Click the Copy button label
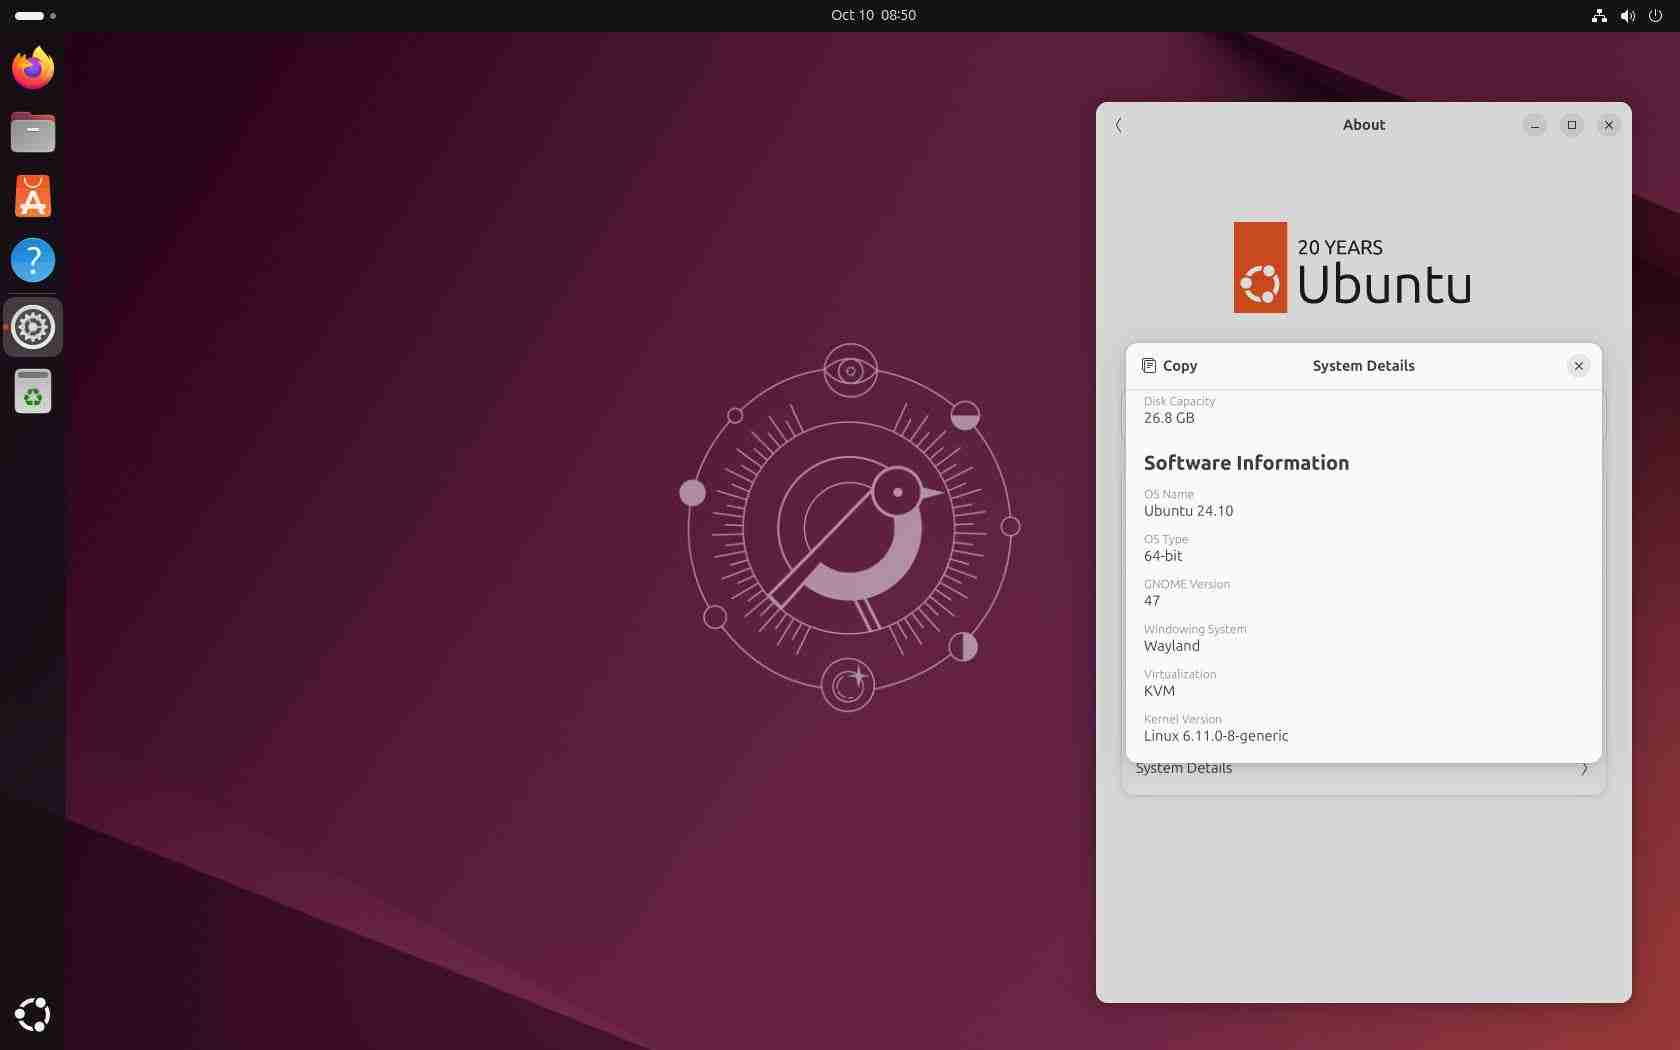The width and height of the screenshot is (1680, 1050). point(1180,366)
